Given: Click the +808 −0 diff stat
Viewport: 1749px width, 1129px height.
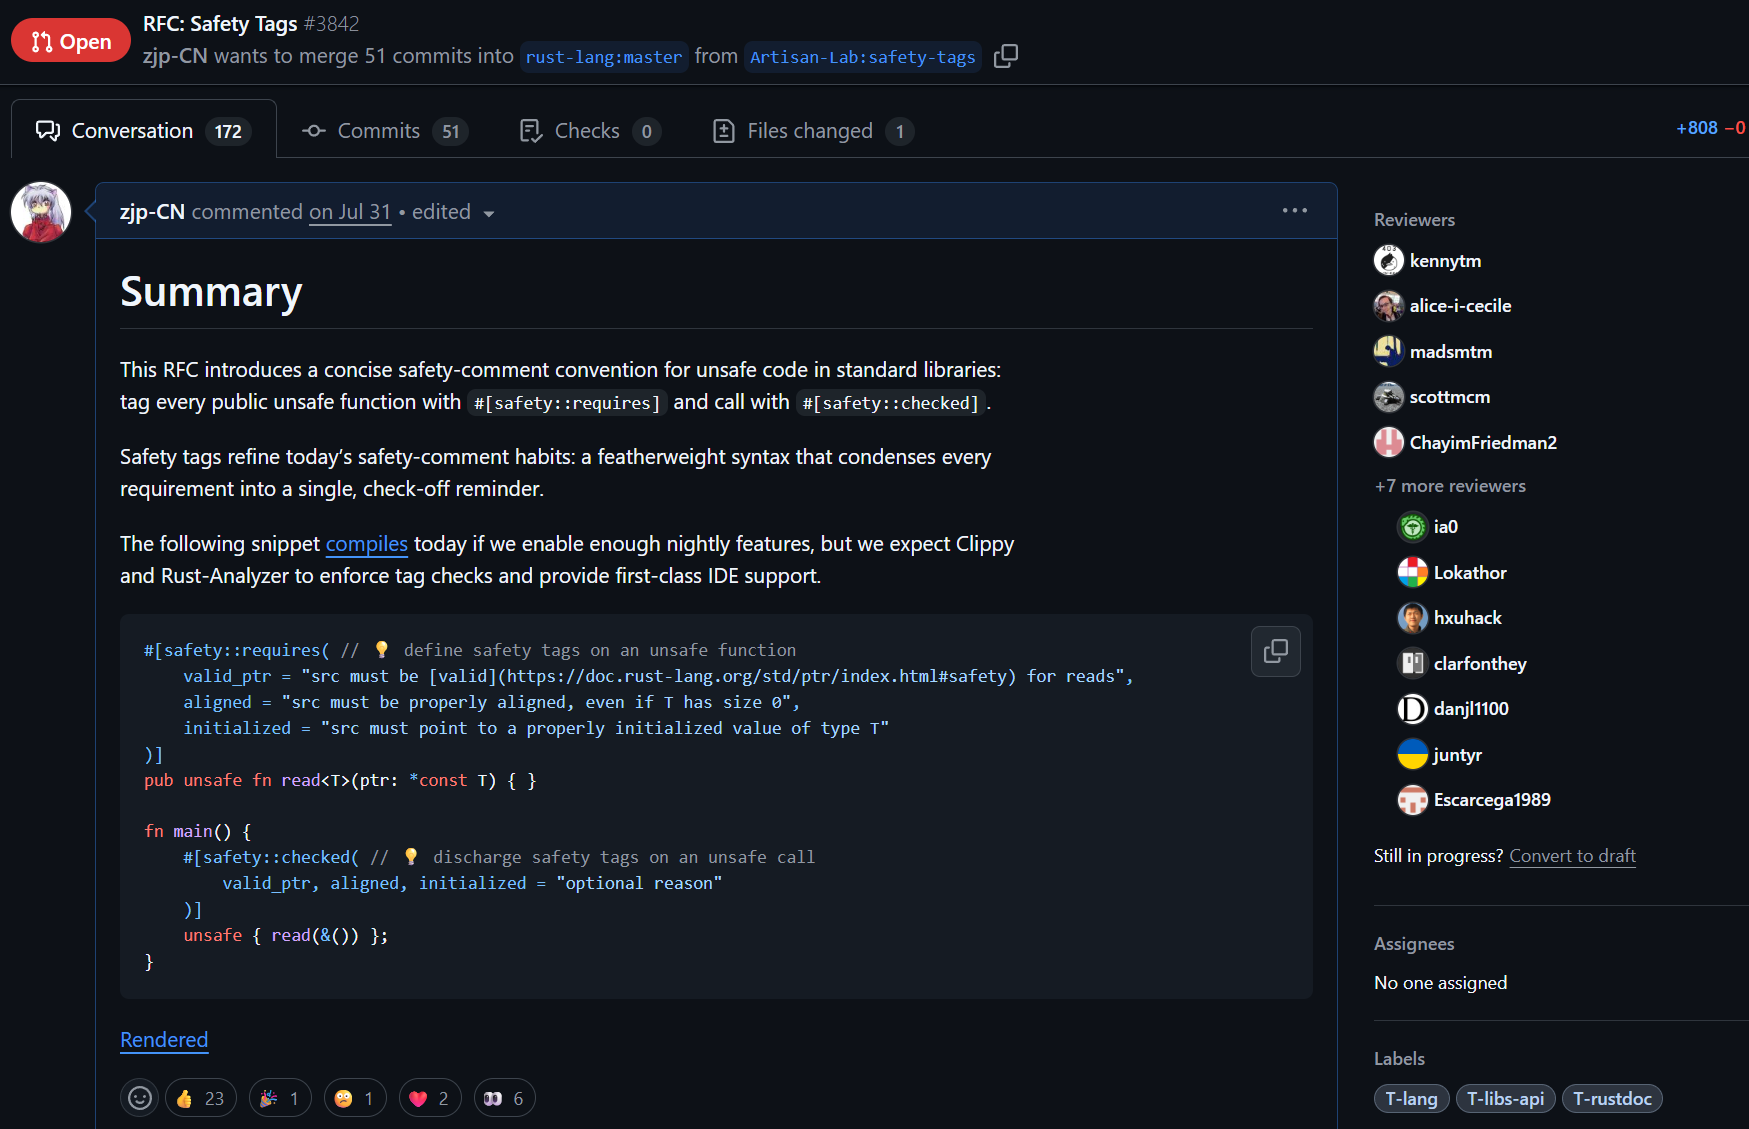Looking at the screenshot, I should 1711,128.
